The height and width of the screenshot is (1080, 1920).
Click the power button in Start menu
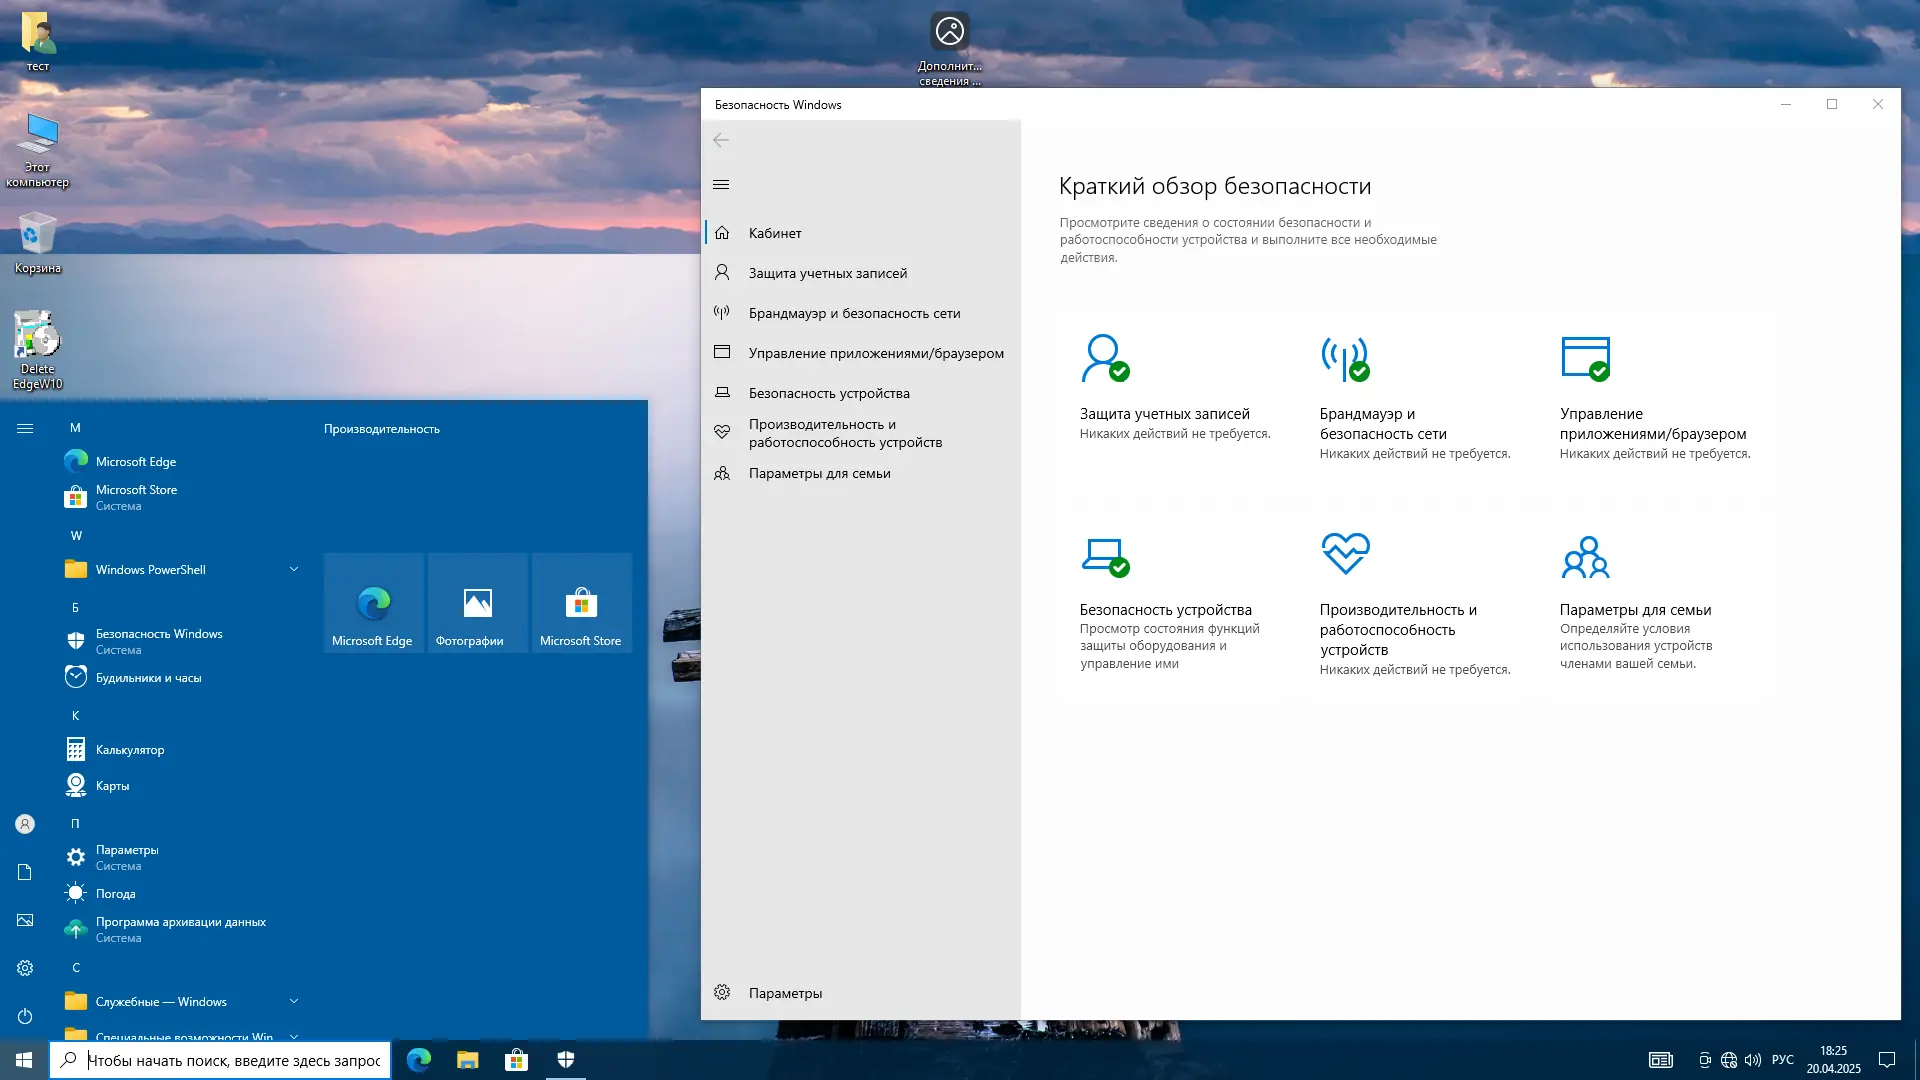[x=25, y=1016]
